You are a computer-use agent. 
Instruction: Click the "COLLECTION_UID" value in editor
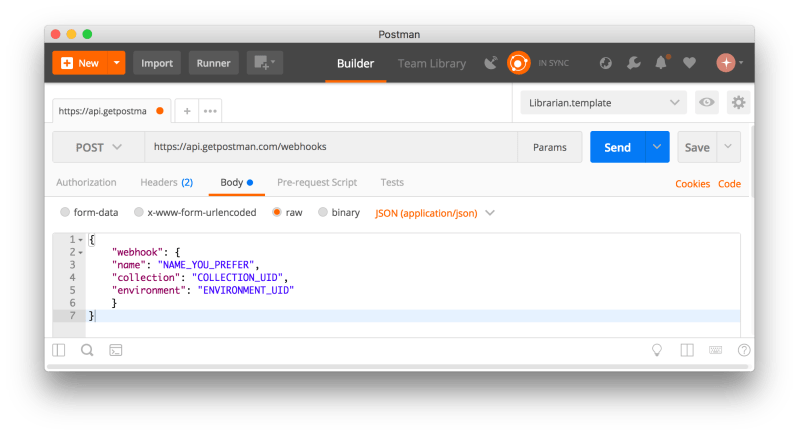(237, 278)
